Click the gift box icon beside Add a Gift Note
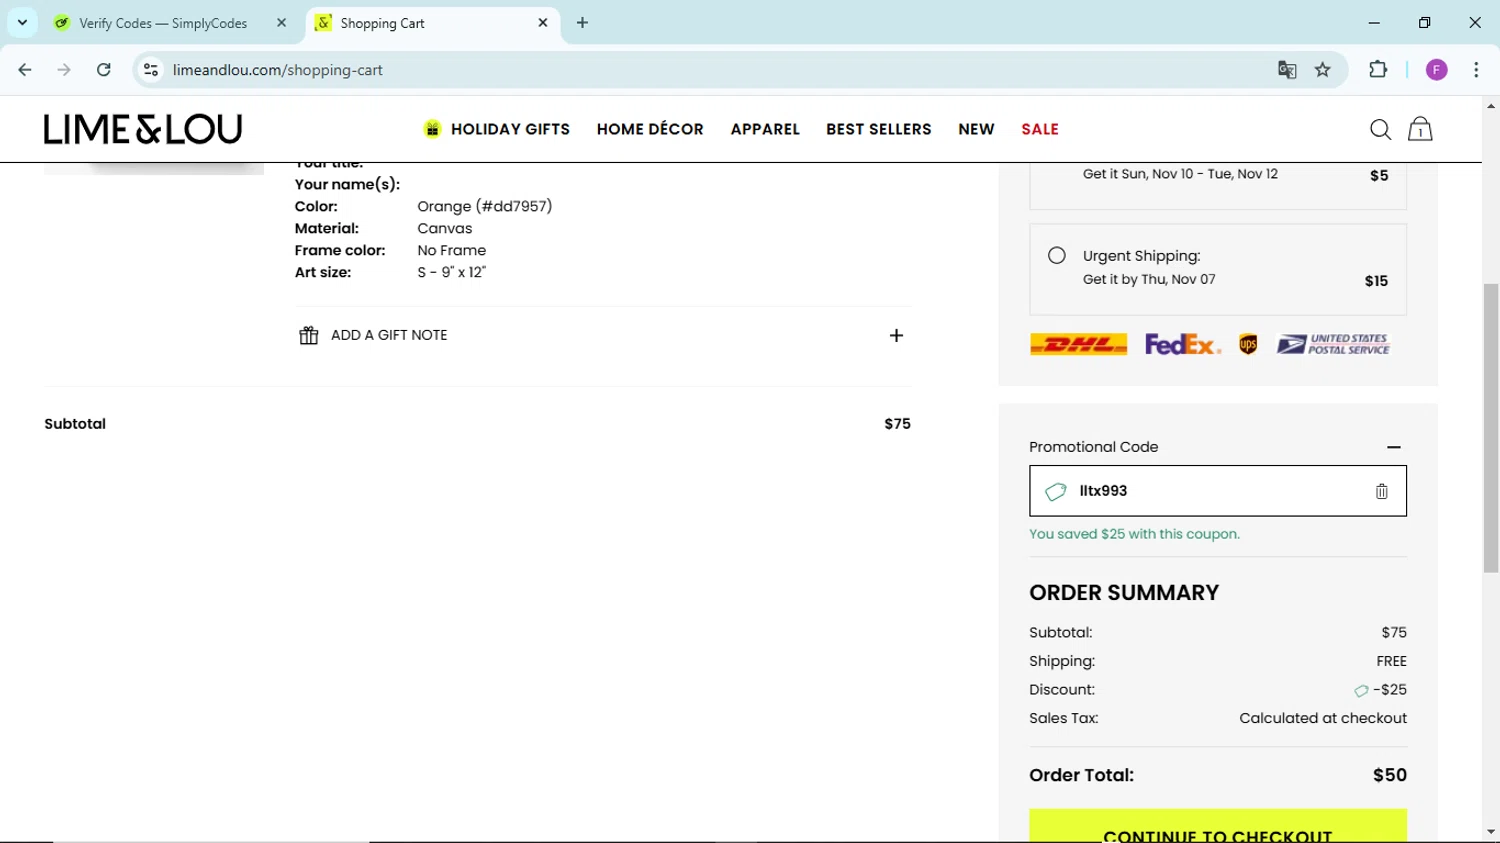The width and height of the screenshot is (1500, 843). pyautogui.click(x=309, y=335)
